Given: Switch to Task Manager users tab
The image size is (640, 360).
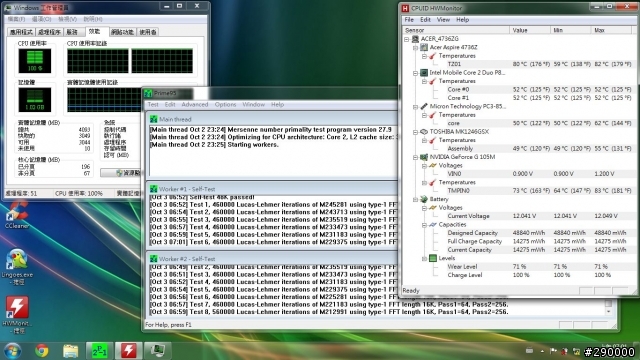Looking at the screenshot, I should pyautogui.click(x=148, y=32).
